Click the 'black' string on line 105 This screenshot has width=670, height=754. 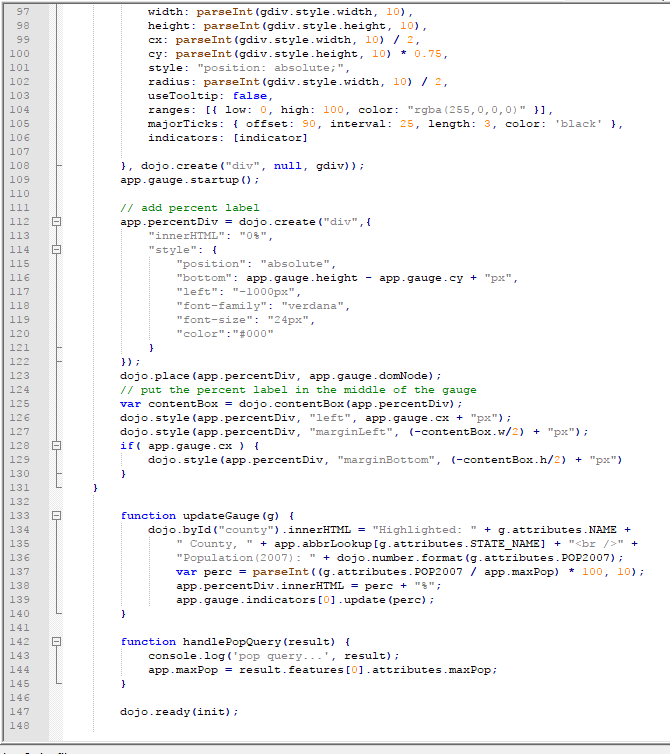click(579, 124)
